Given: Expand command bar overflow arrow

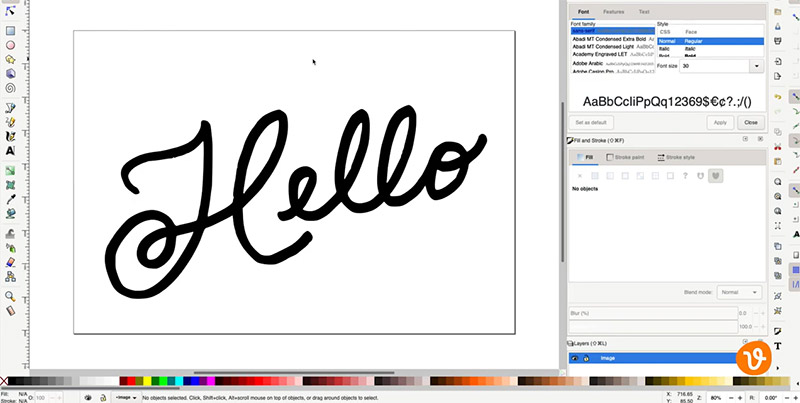Looking at the screenshot, I should tap(778, 368).
